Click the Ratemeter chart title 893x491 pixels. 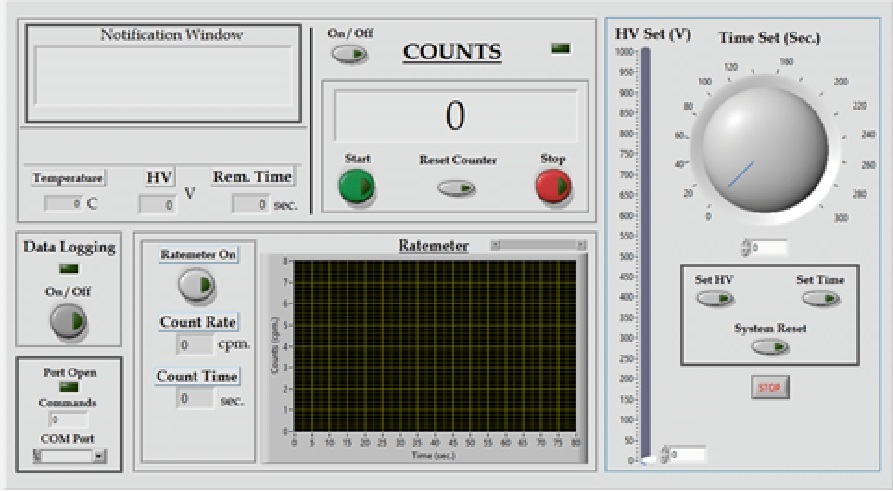(433, 246)
